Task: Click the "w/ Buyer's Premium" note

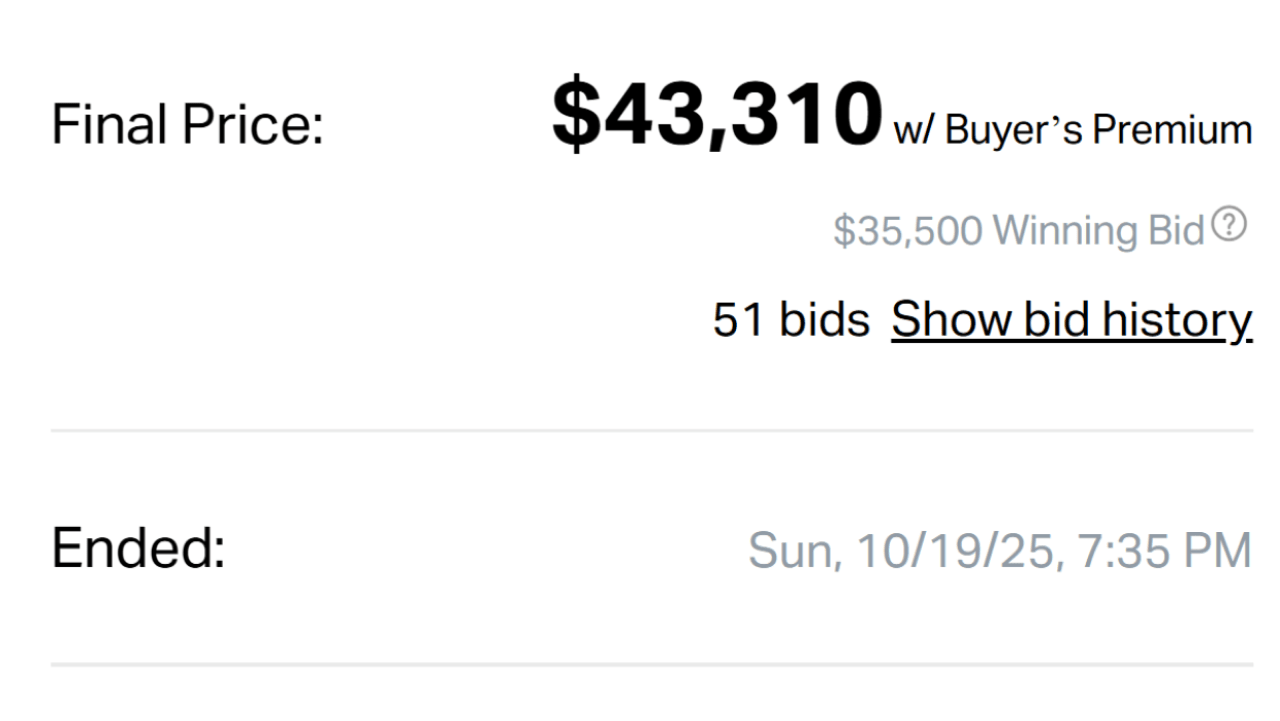Action: 1072,130
